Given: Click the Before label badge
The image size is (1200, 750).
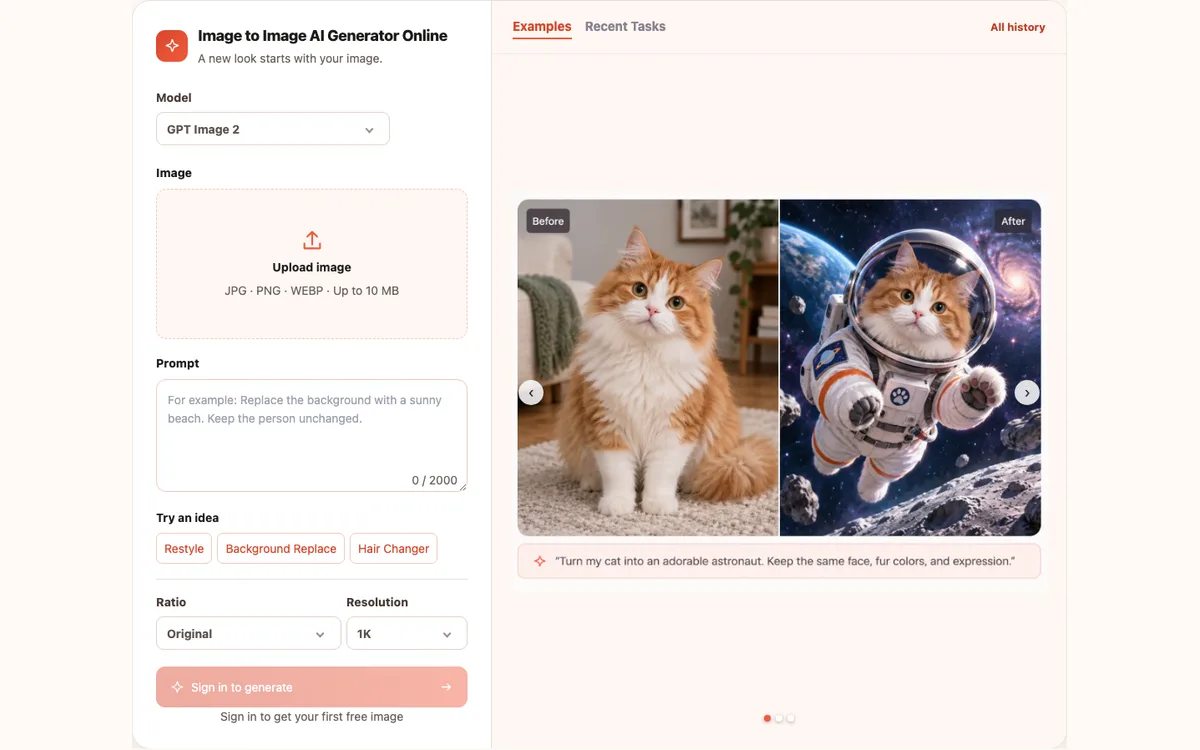Looking at the screenshot, I should [548, 221].
